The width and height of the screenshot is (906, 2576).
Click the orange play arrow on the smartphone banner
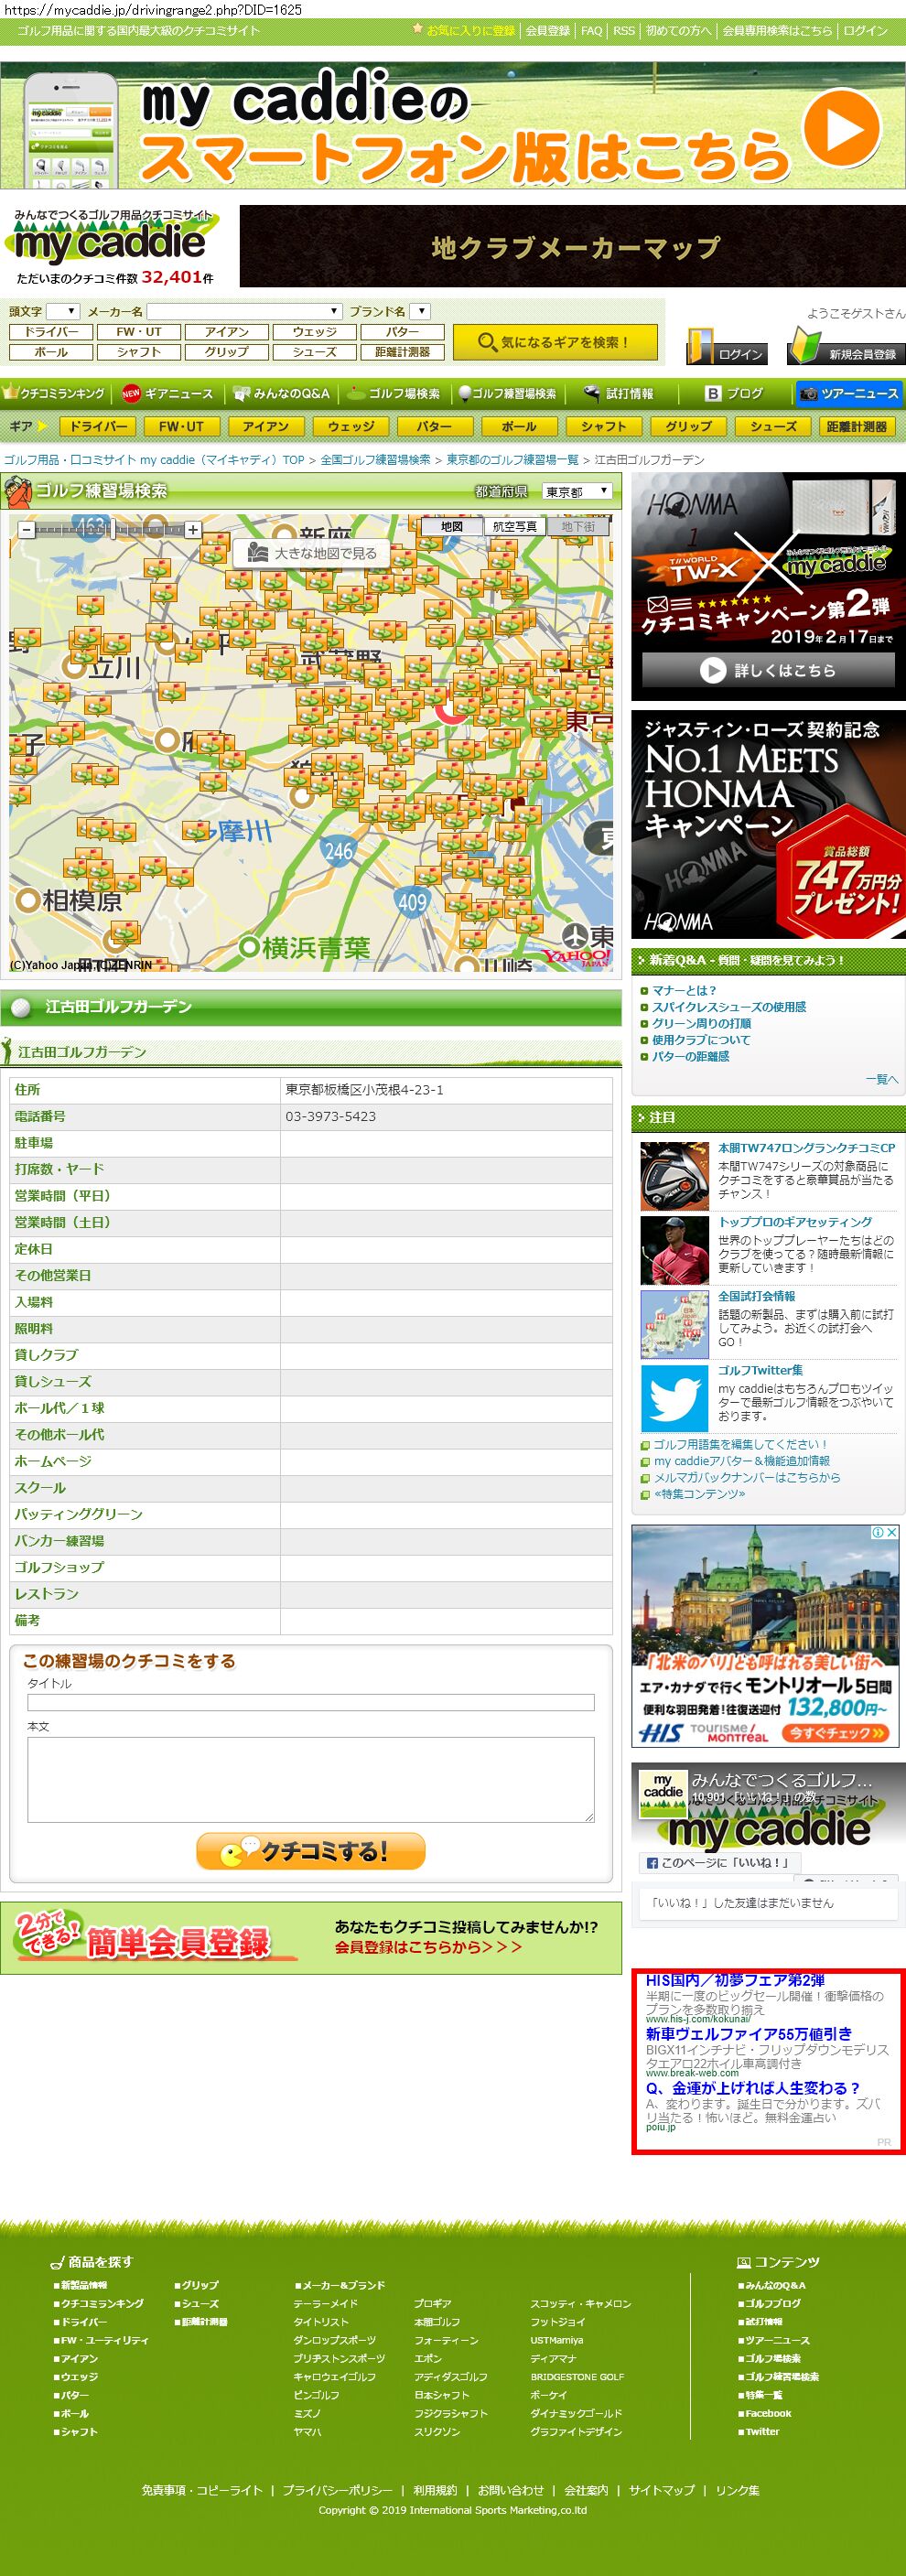tap(841, 127)
